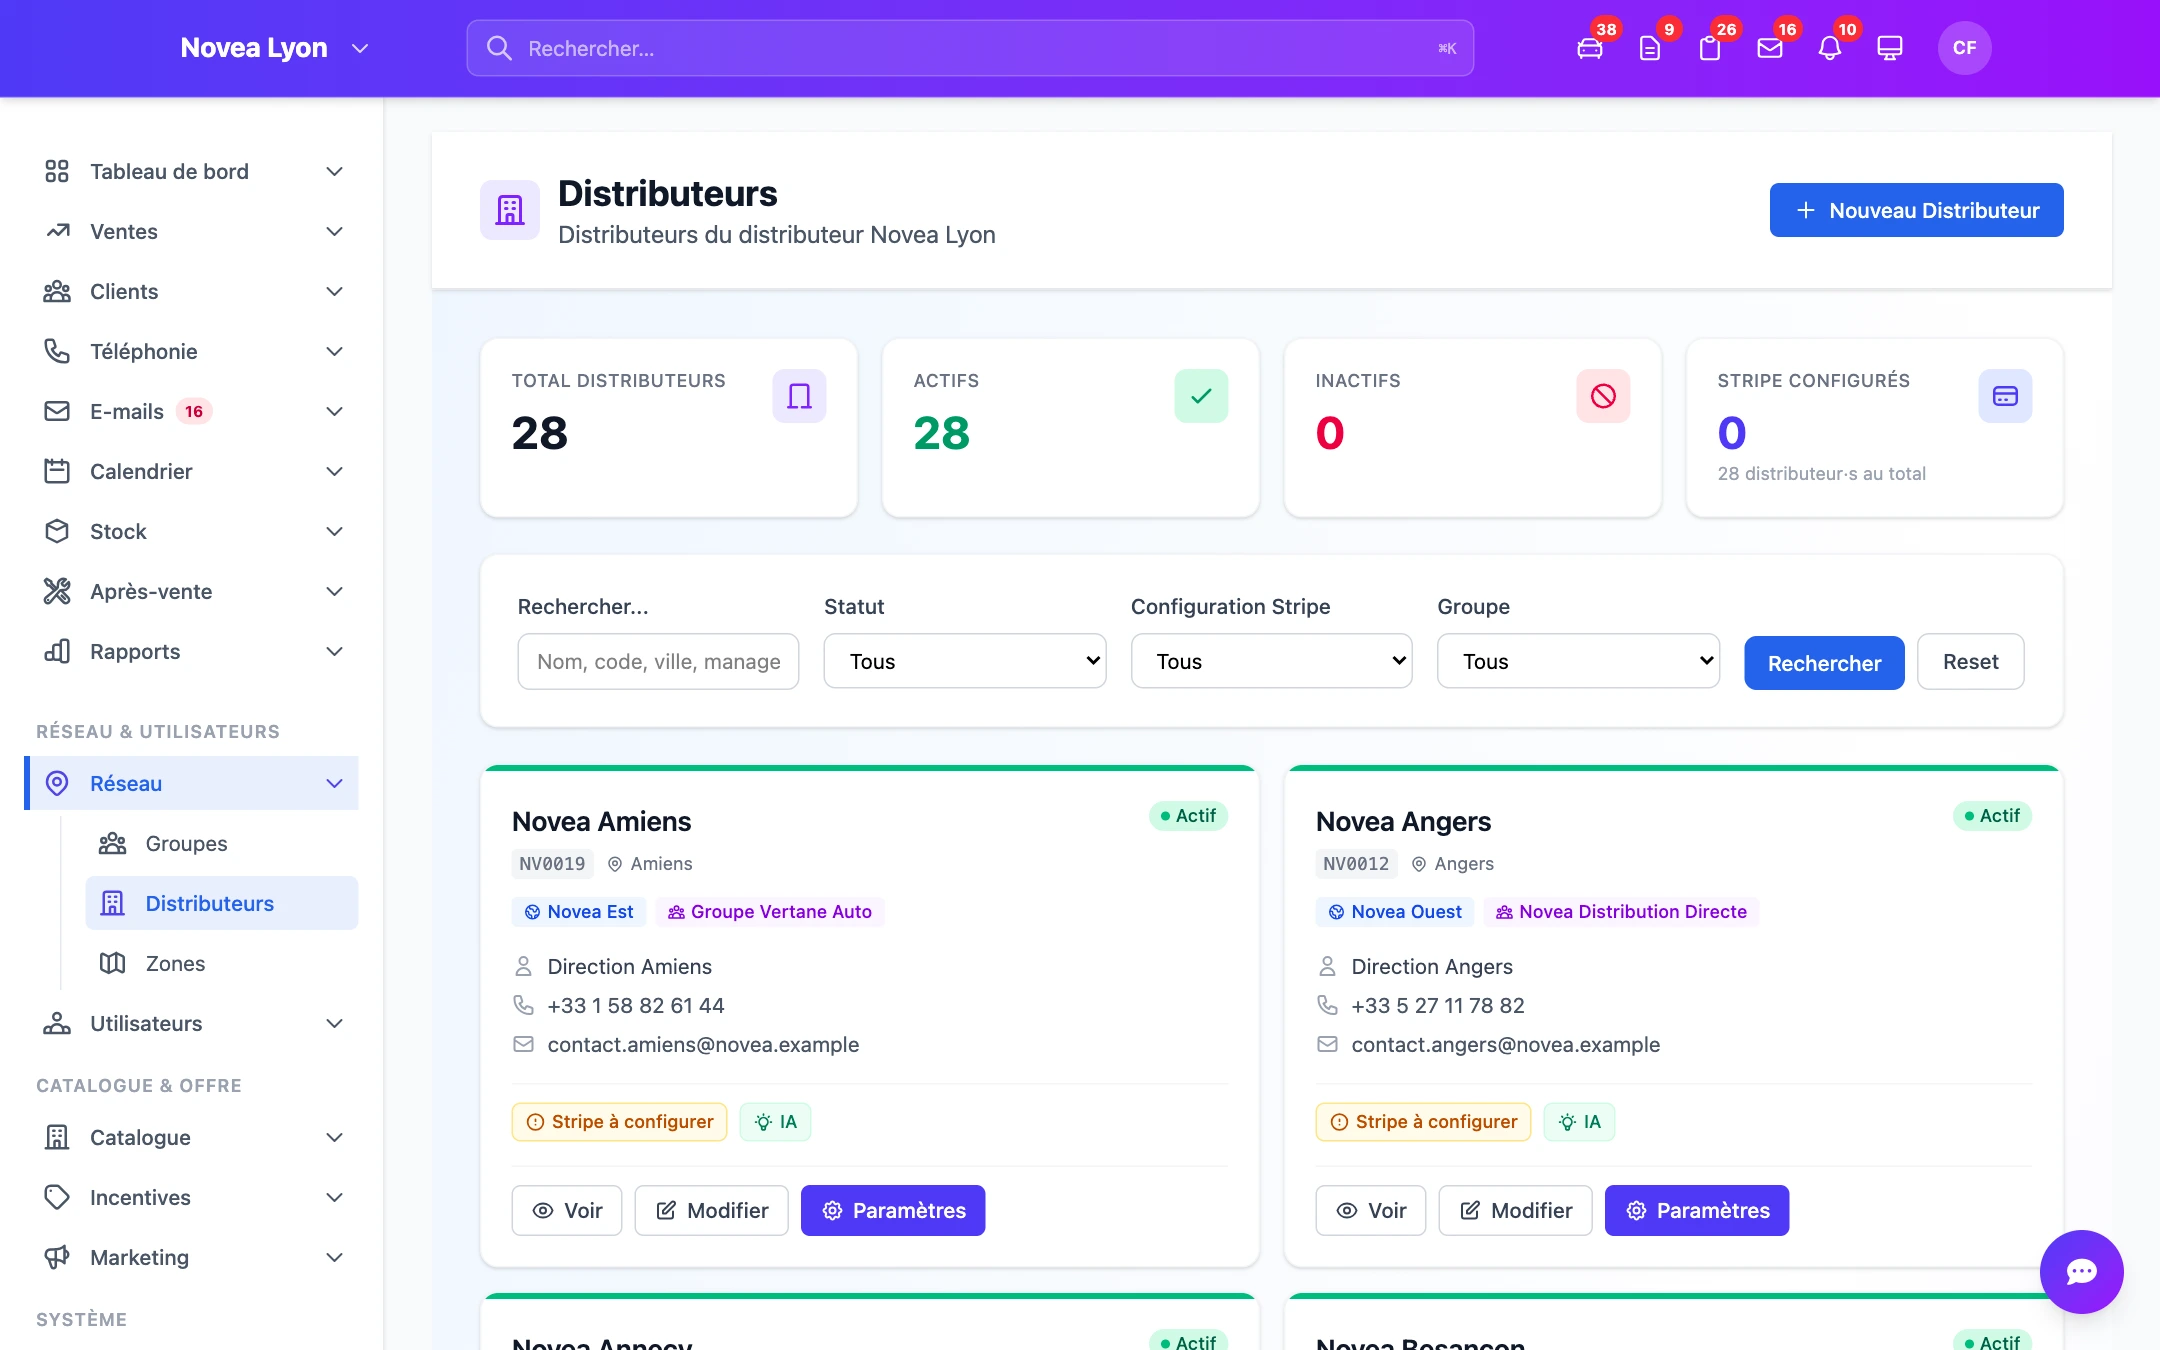This screenshot has width=2160, height=1350.
Task: View the Novea Amiens distributor
Action: (566, 1210)
